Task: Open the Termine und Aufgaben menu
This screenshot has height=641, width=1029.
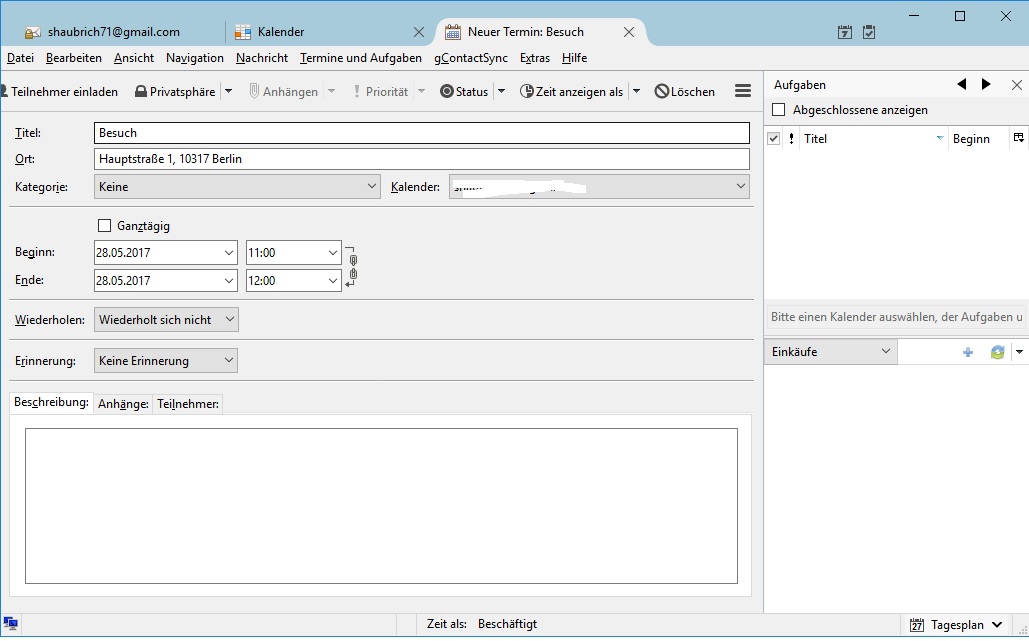Action: [x=361, y=58]
